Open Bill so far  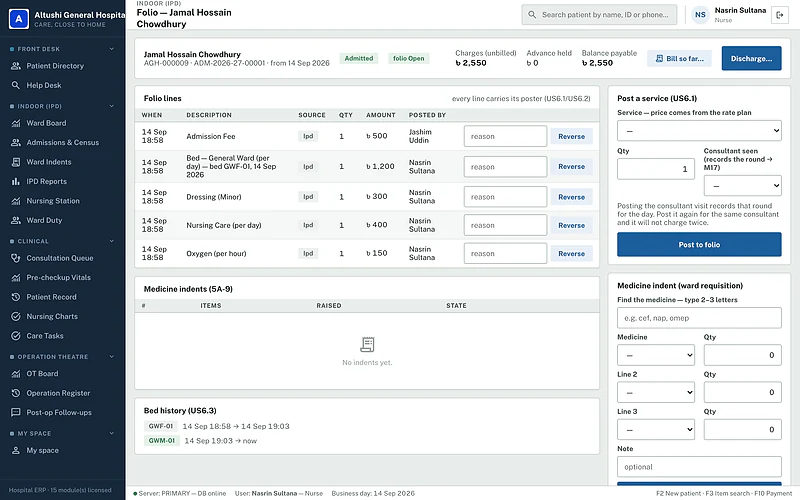679,58
